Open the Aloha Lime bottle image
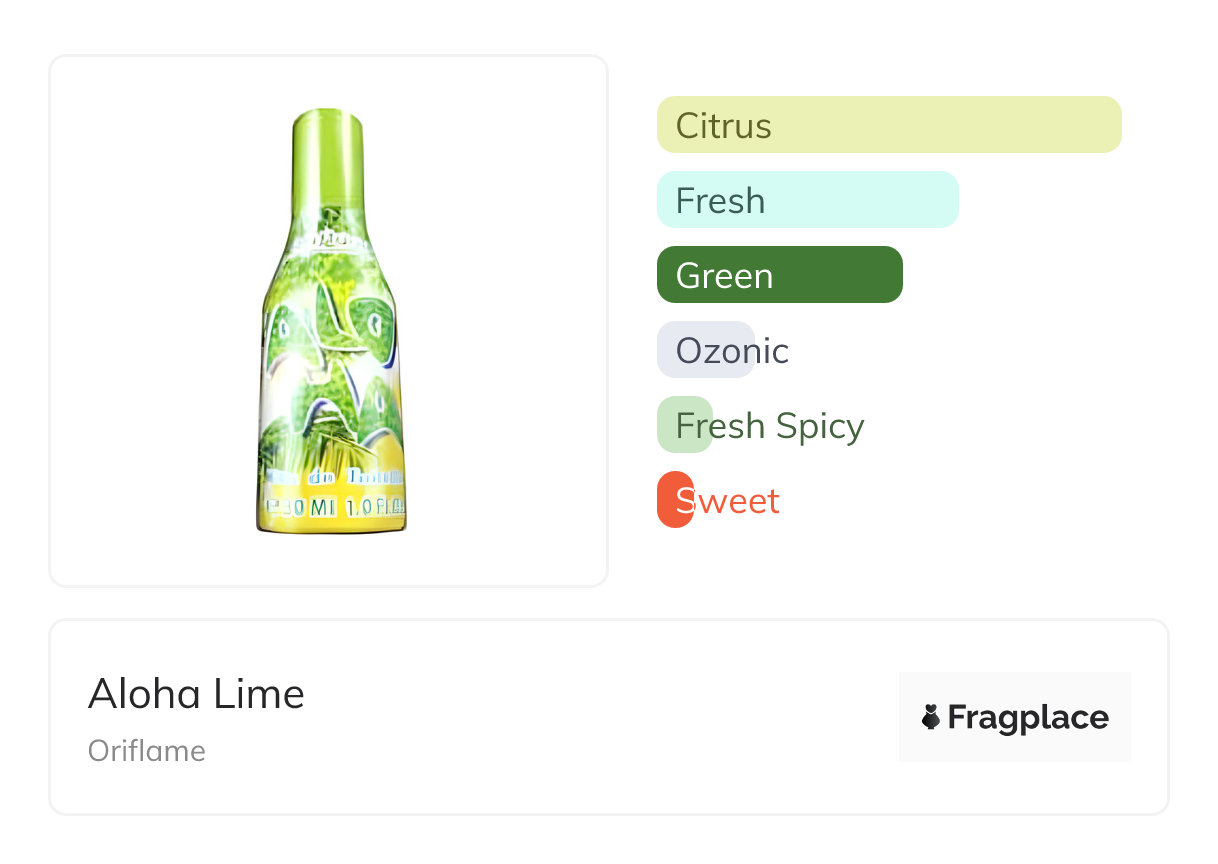The width and height of the screenshot is (1218, 864). (x=331, y=320)
